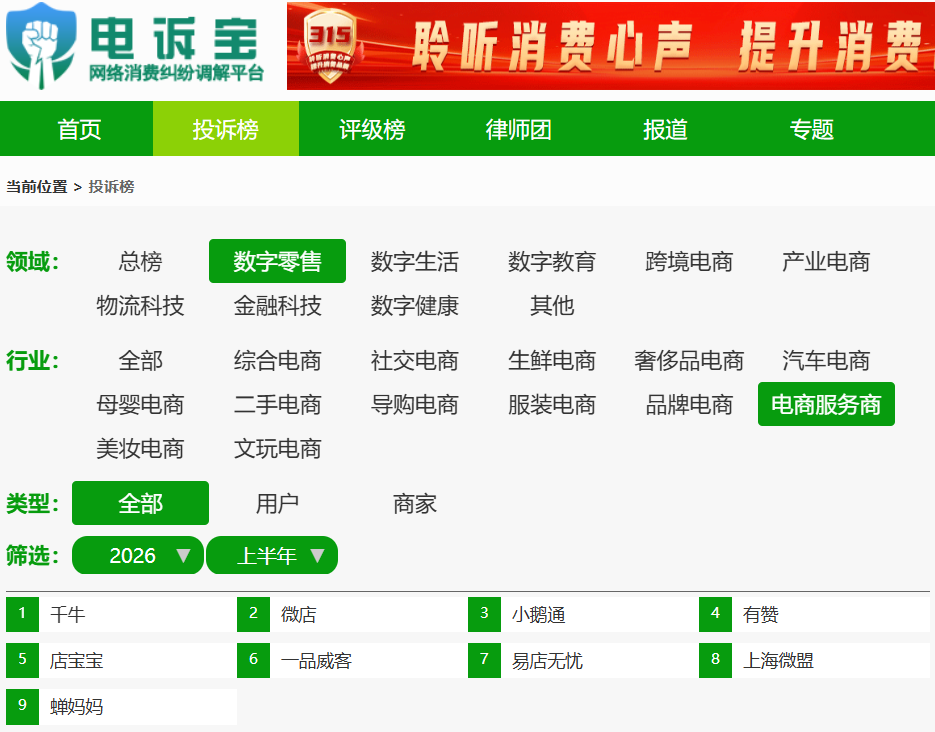The height and width of the screenshot is (732, 935).
Task: Open the rank 8 entry 上海微盟
Action: [814, 660]
